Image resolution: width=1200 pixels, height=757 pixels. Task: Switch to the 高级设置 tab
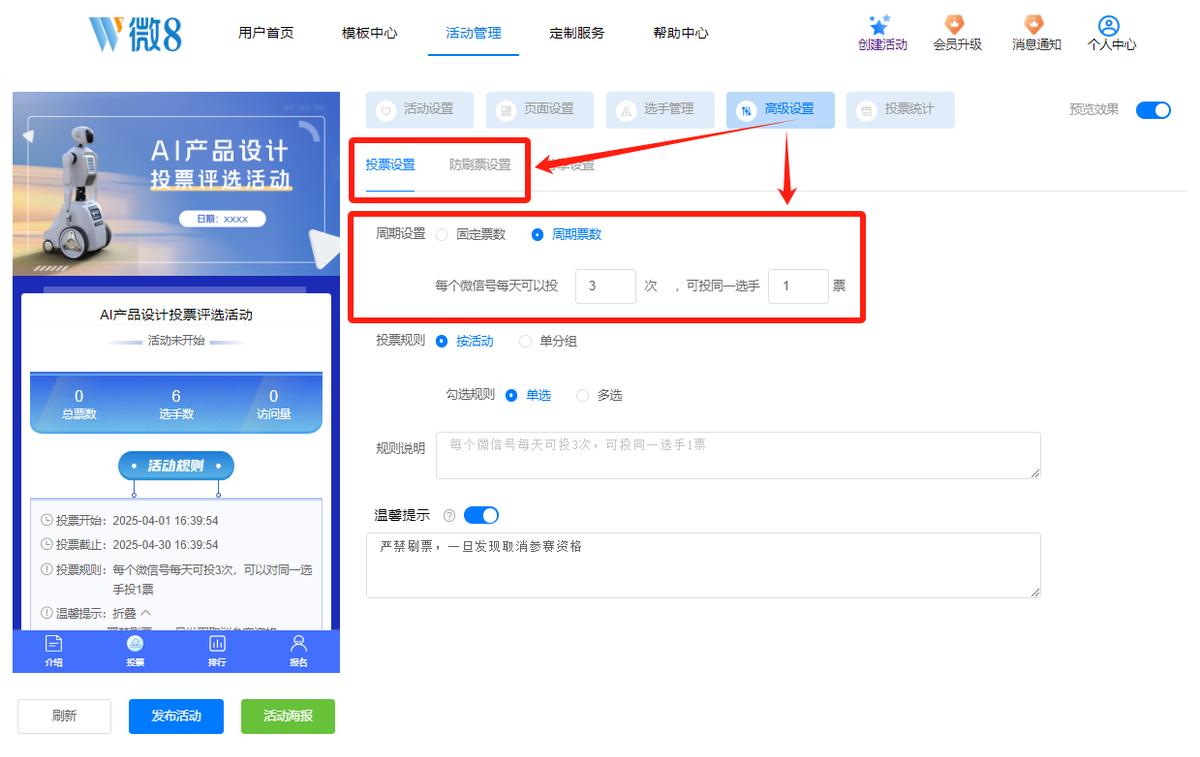point(780,110)
